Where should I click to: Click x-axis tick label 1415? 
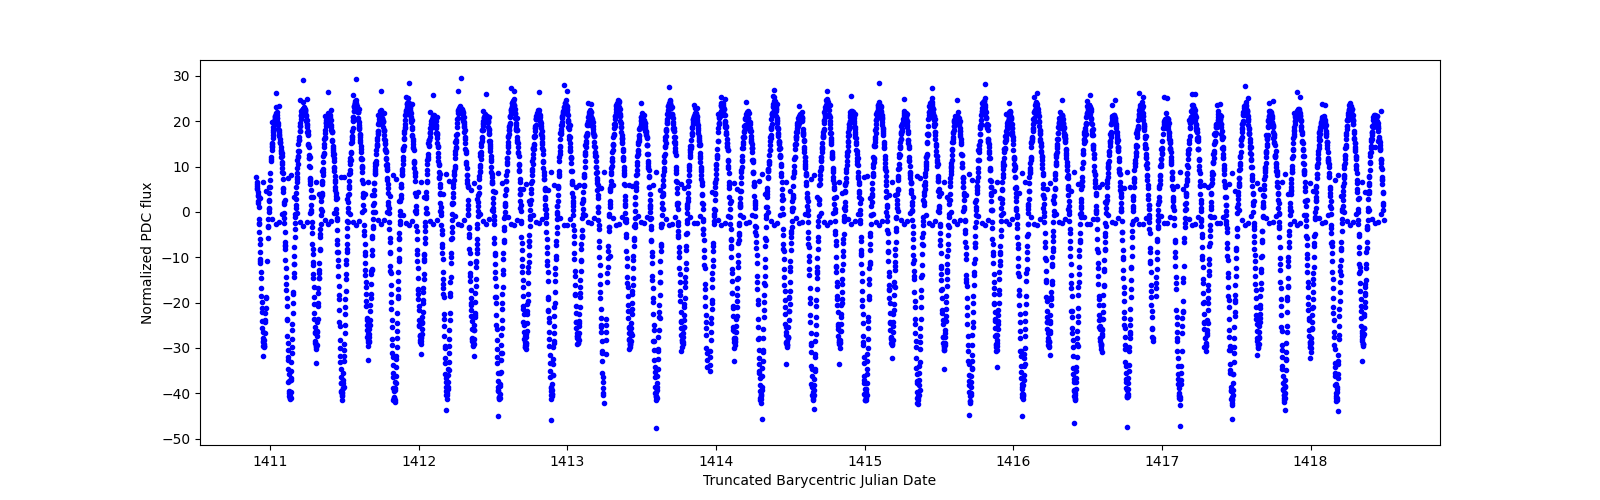[865, 462]
